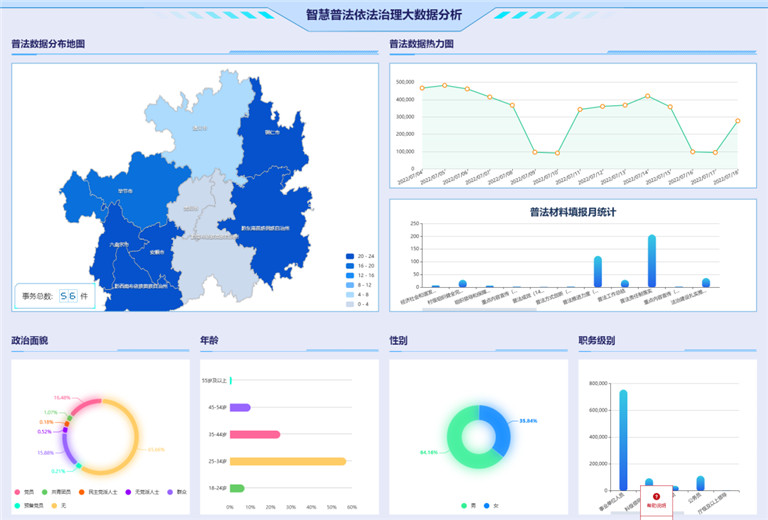Click the 普法数据分布地图 section title
The width and height of the screenshot is (768, 520).
(48, 44)
